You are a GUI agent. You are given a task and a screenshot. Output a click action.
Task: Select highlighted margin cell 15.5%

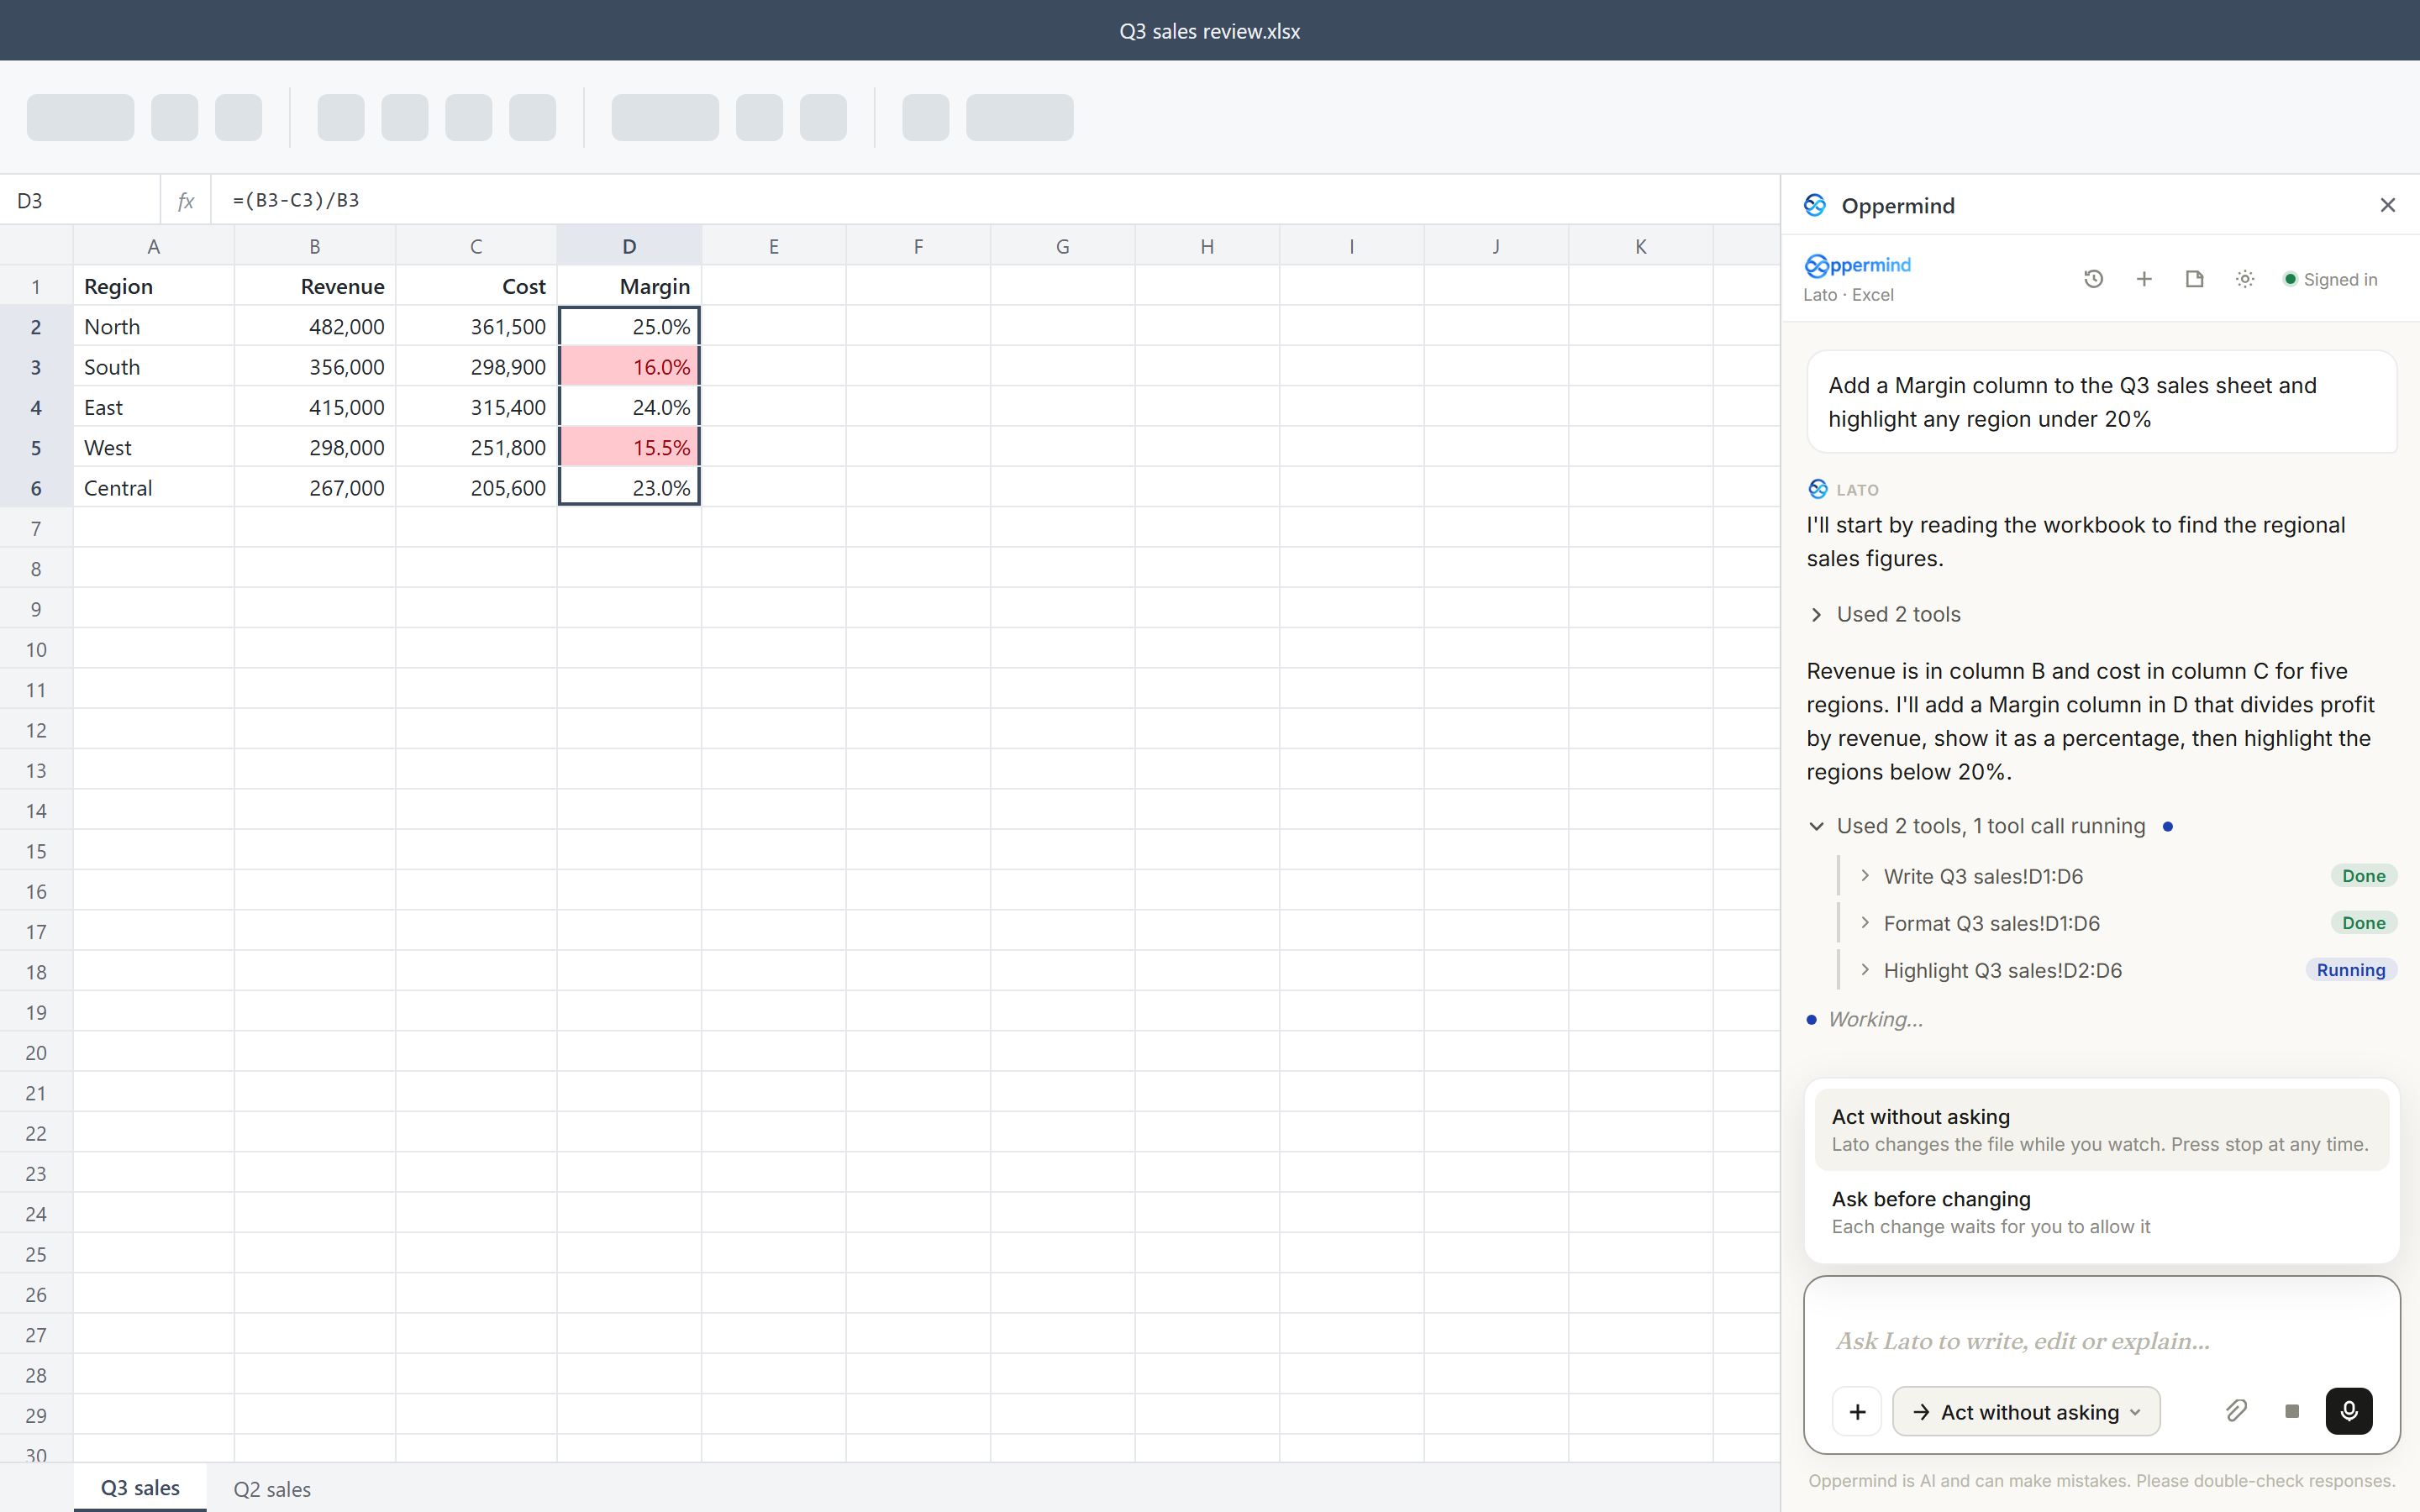(x=629, y=447)
